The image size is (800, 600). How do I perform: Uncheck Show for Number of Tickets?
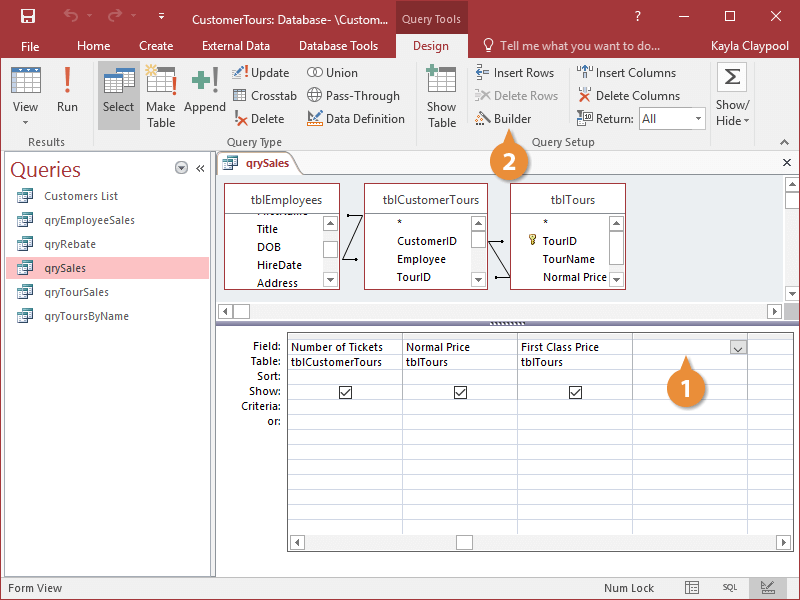click(x=345, y=393)
